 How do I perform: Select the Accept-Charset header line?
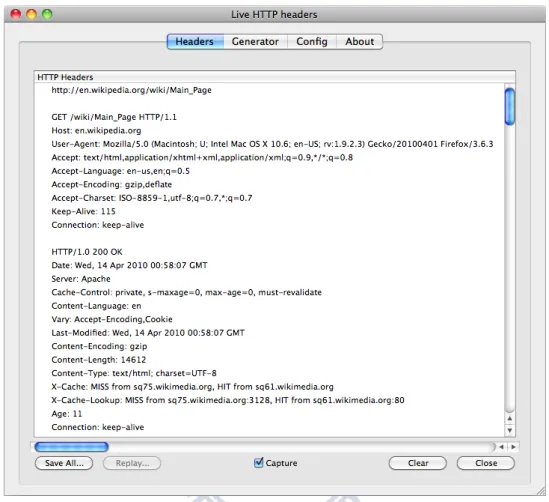point(152,198)
